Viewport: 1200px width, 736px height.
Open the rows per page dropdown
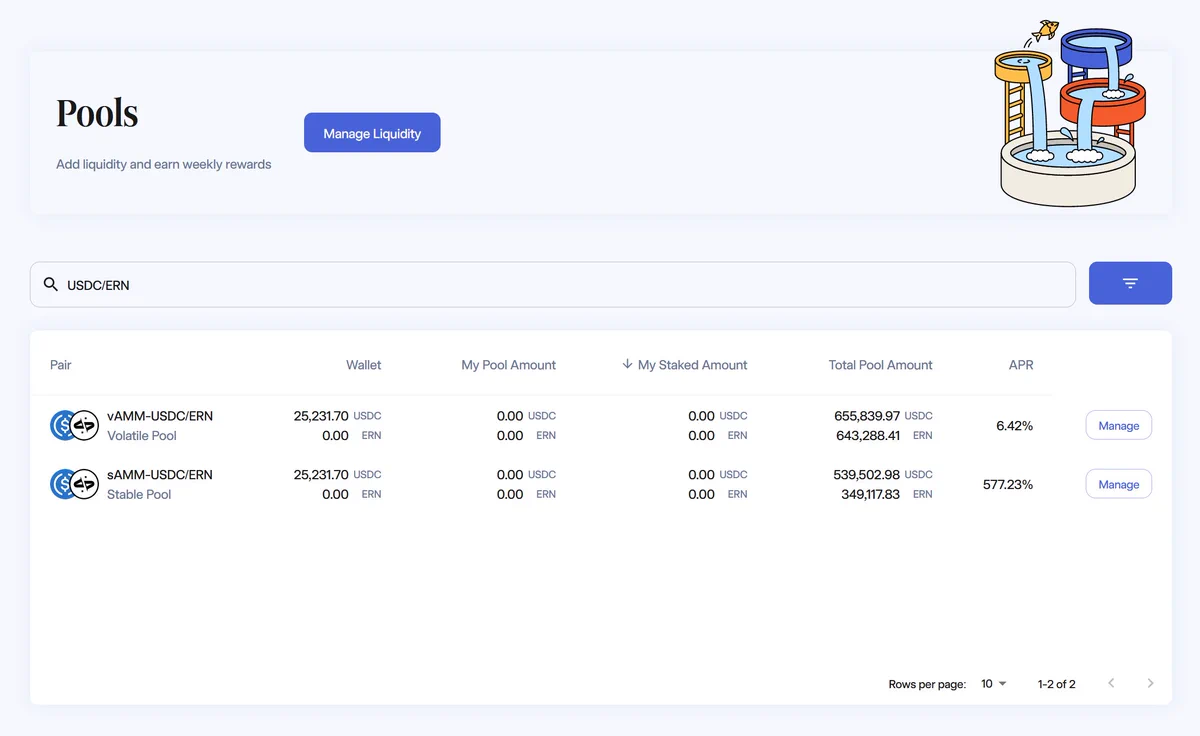[994, 684]
